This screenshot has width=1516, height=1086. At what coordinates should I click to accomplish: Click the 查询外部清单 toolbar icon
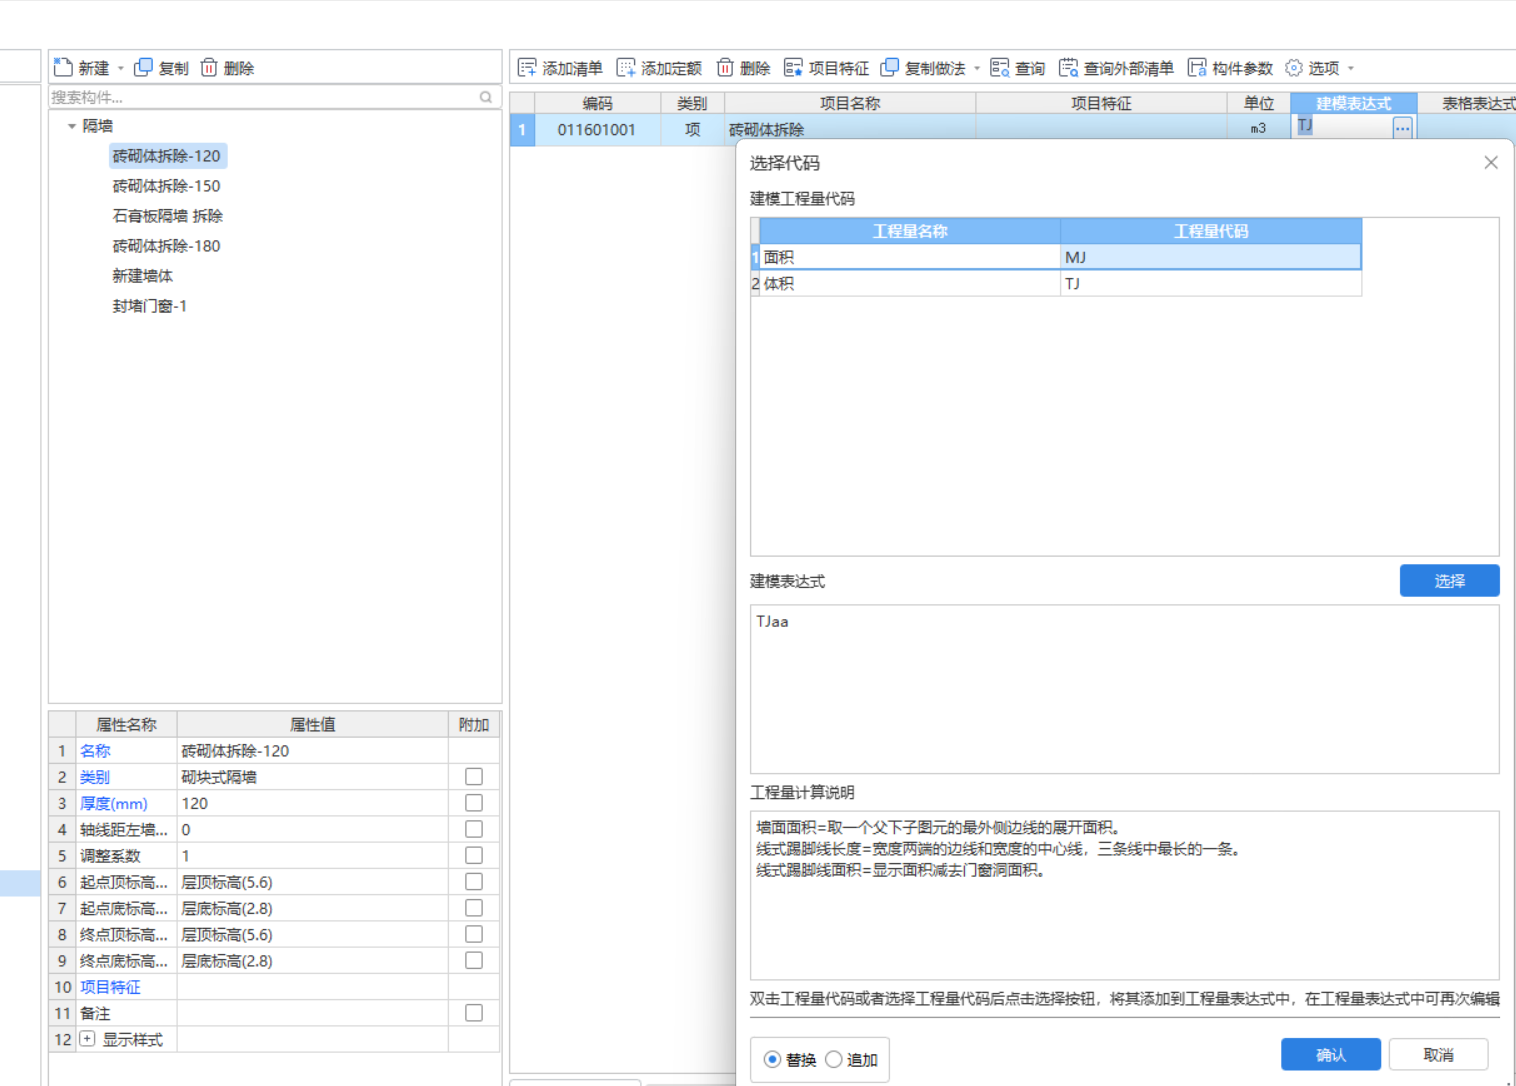pos(1068,67)
